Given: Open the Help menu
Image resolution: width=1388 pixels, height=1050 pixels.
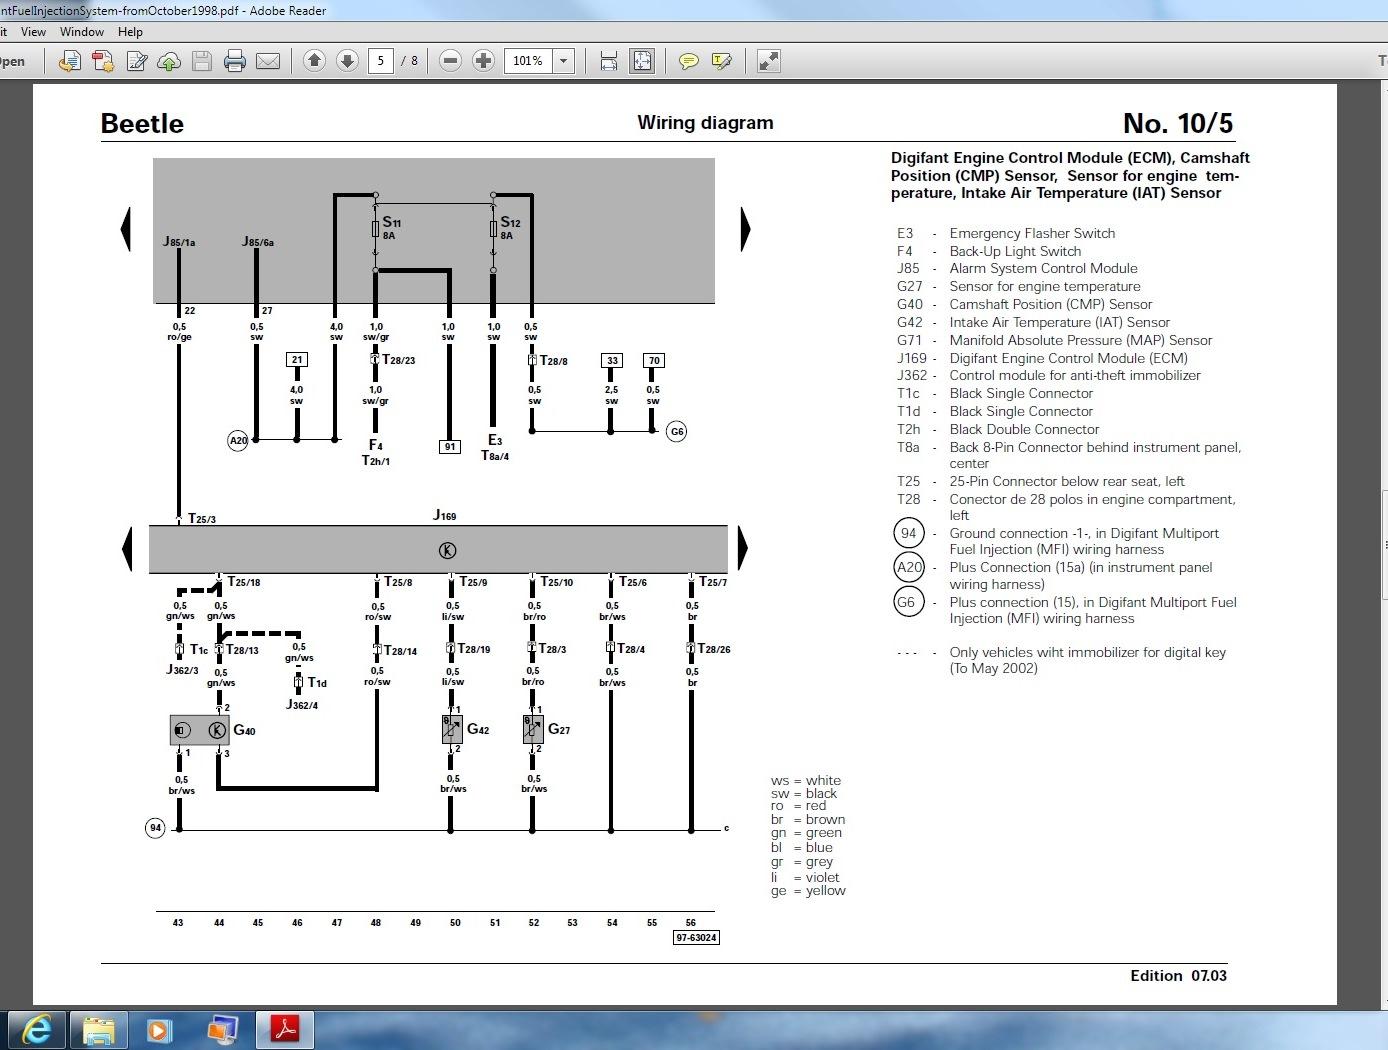Looking at the screenshot, I should click(130, 32).
